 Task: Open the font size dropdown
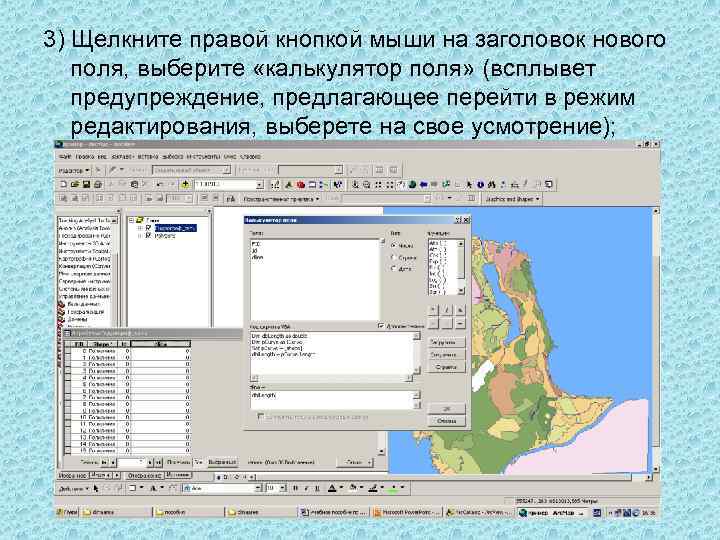(282, 488)
